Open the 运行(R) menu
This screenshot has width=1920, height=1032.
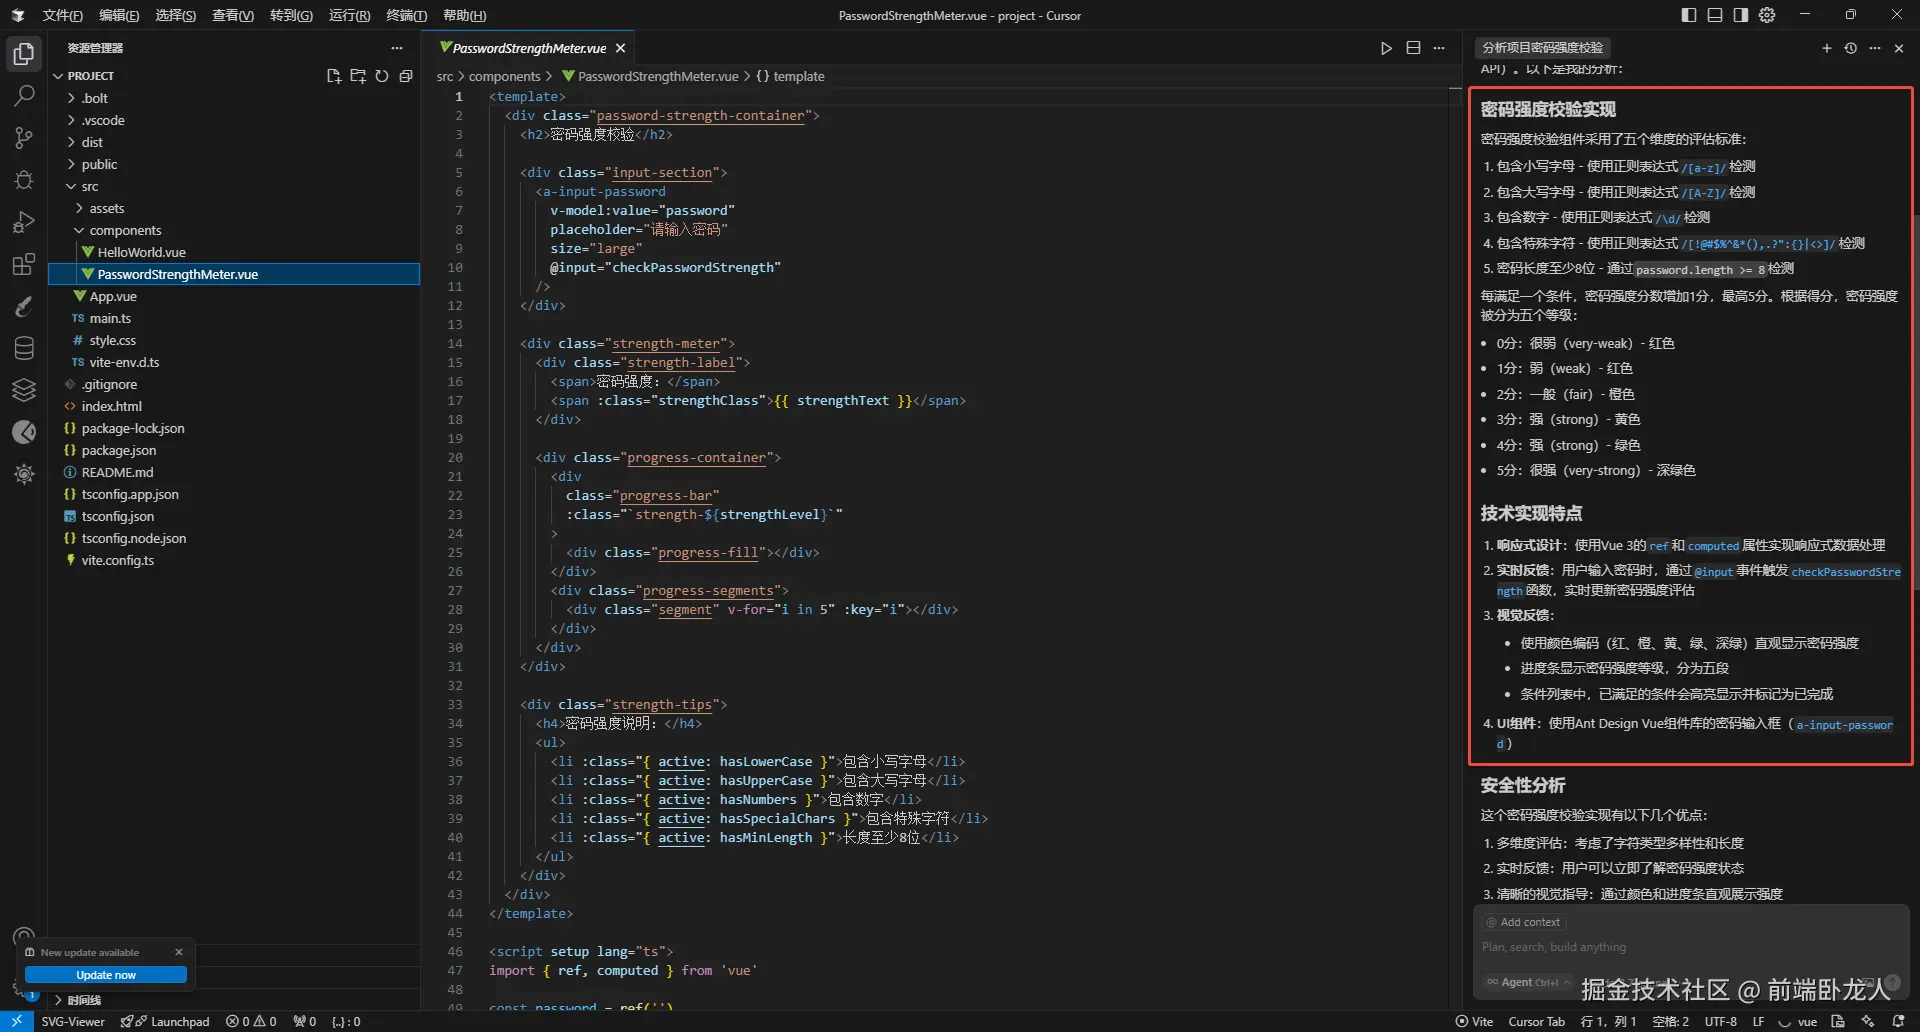pyautogui.click(x=349, y=15)
